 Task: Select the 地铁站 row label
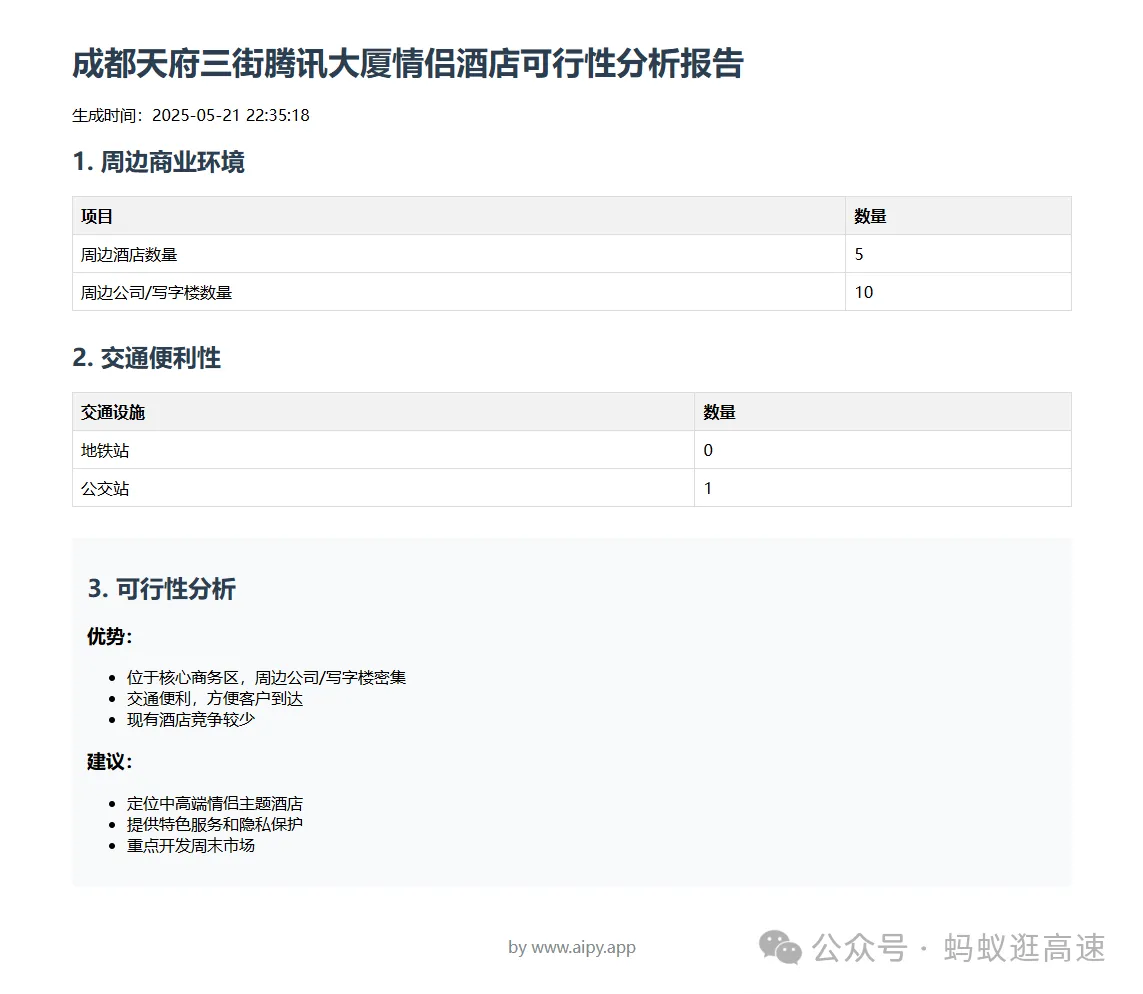104,450
